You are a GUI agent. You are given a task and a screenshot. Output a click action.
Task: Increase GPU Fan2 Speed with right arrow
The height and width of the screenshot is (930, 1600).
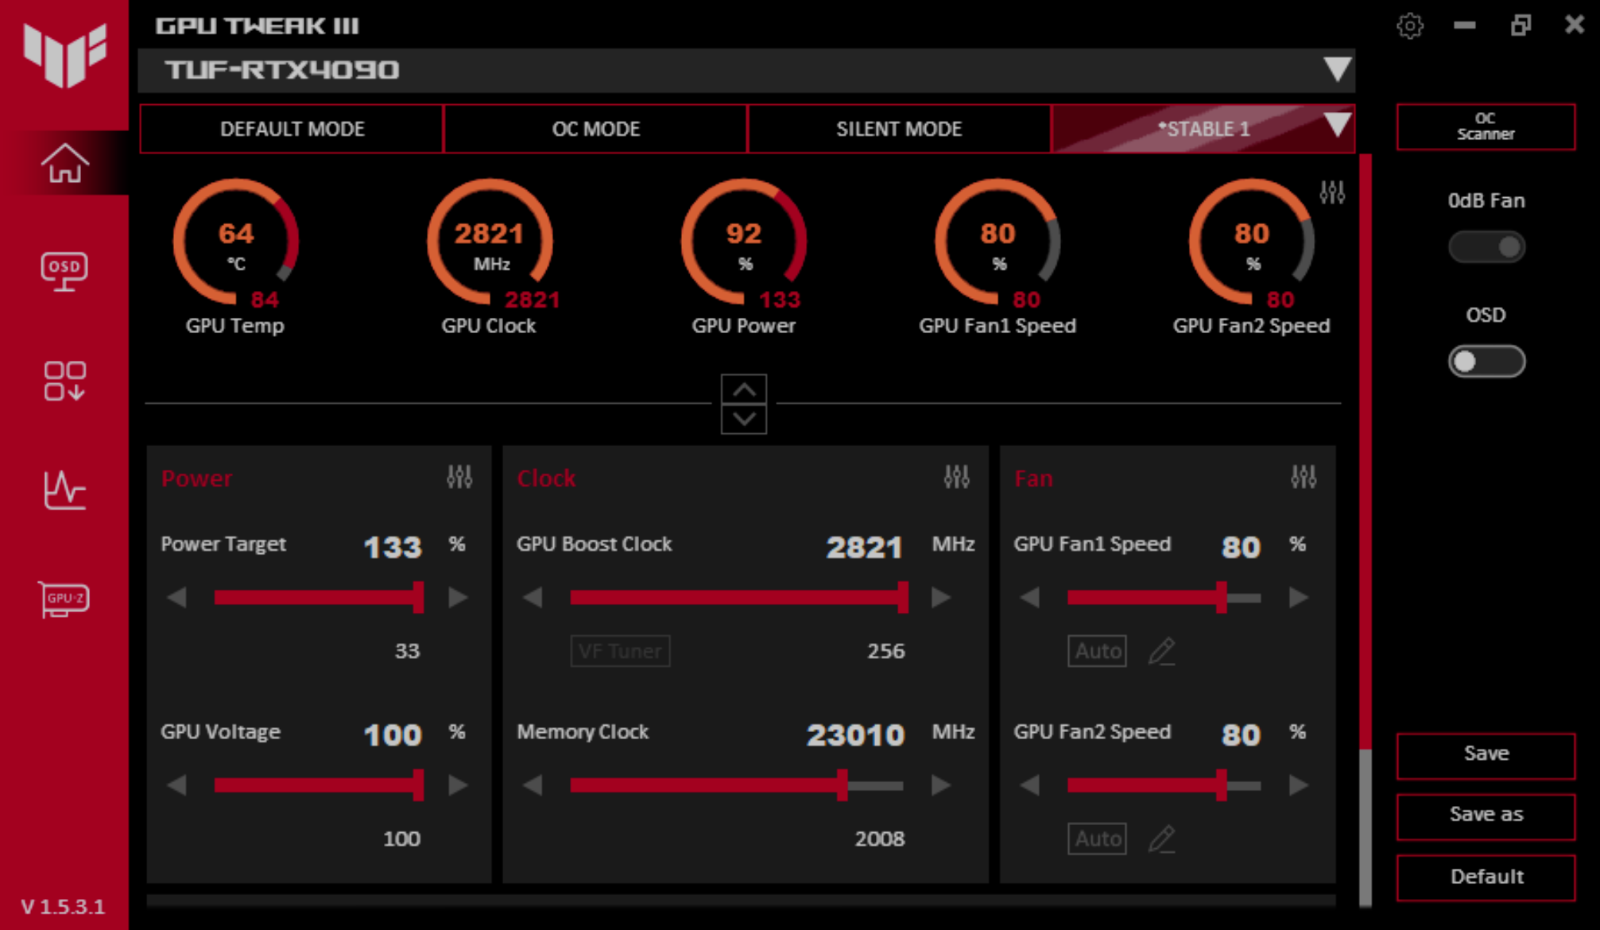(1298, 786)
